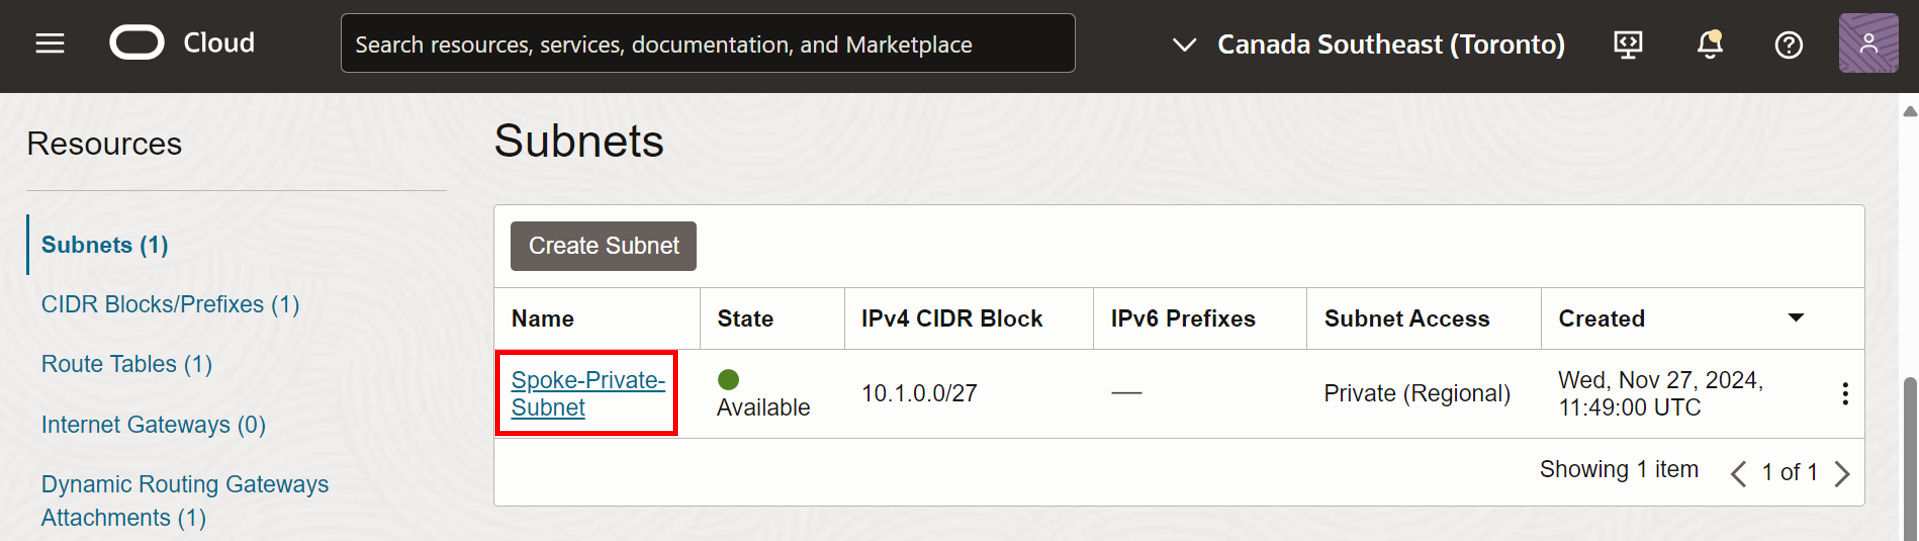The height and width of the screenshot is (541, 1919).
Task: Open the Spoke-Private-Subnet link
Action: coord(587,394)
